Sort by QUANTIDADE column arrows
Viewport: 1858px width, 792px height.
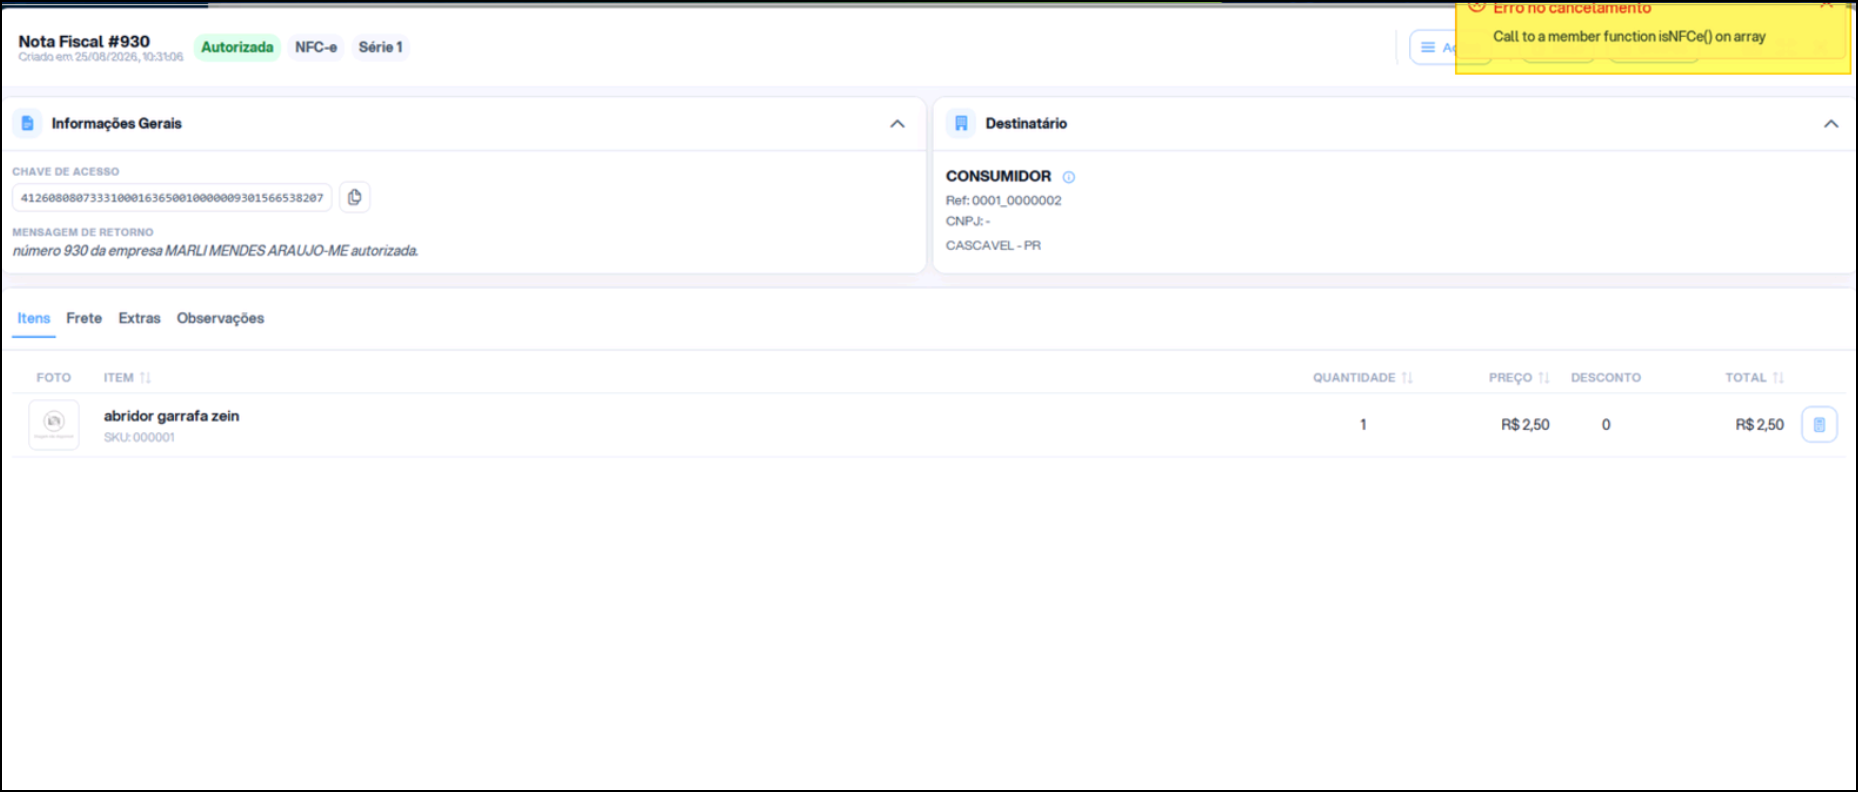tap(1407, 378)
